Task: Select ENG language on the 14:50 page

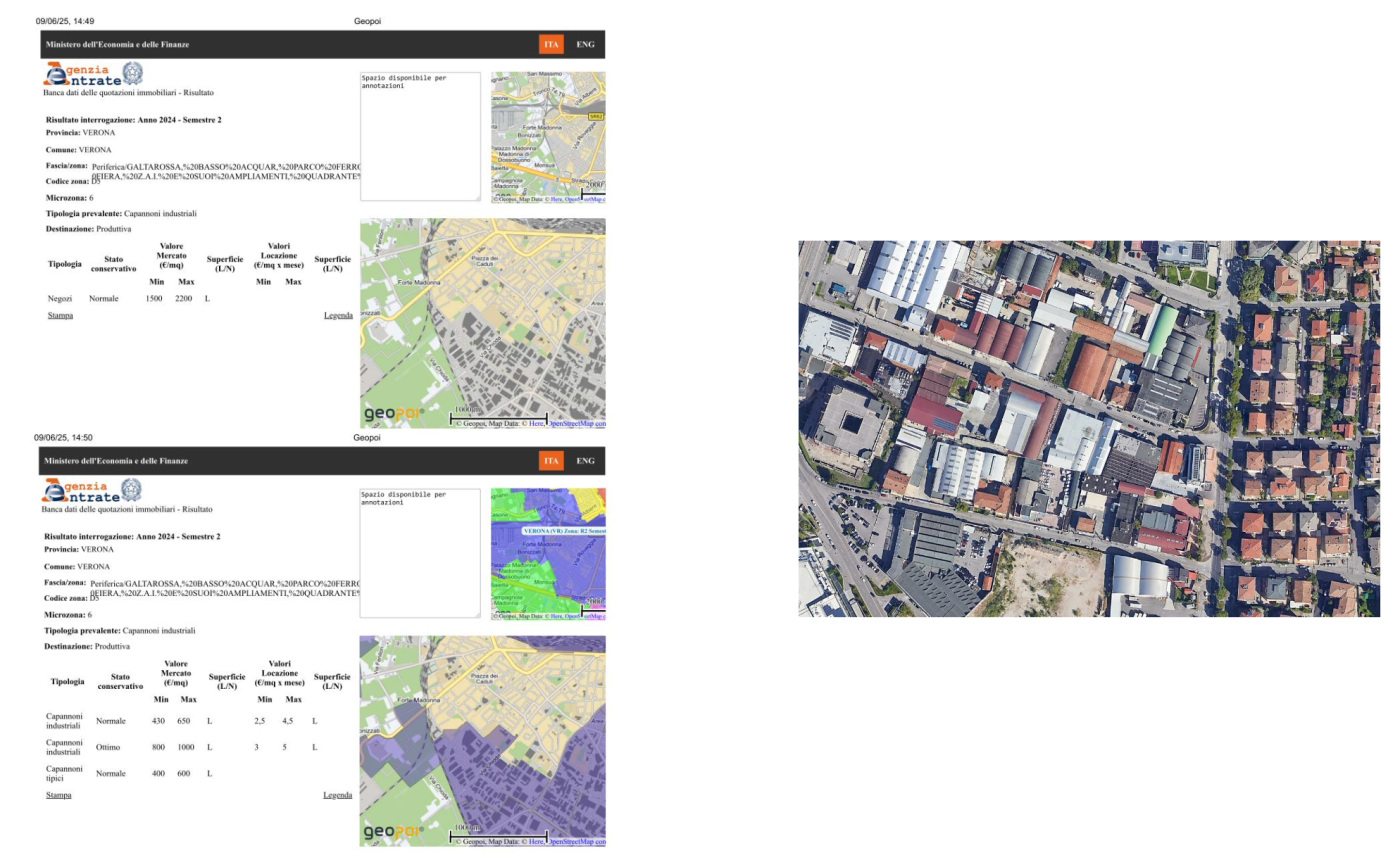Action: [585, 461]
